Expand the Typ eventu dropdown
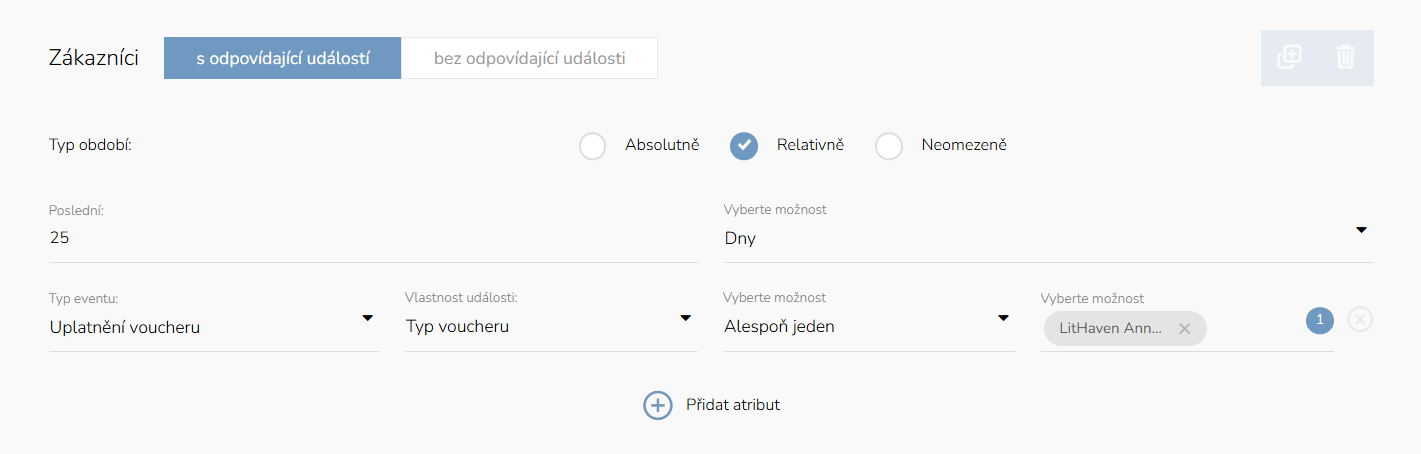1421x454 pixels. coord(213,326)
